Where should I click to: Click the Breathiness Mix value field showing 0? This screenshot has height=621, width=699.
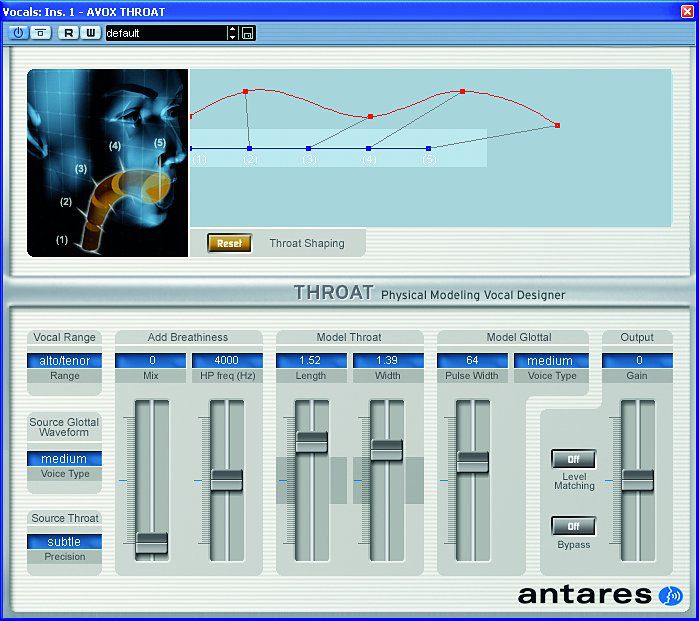point(151,360)
